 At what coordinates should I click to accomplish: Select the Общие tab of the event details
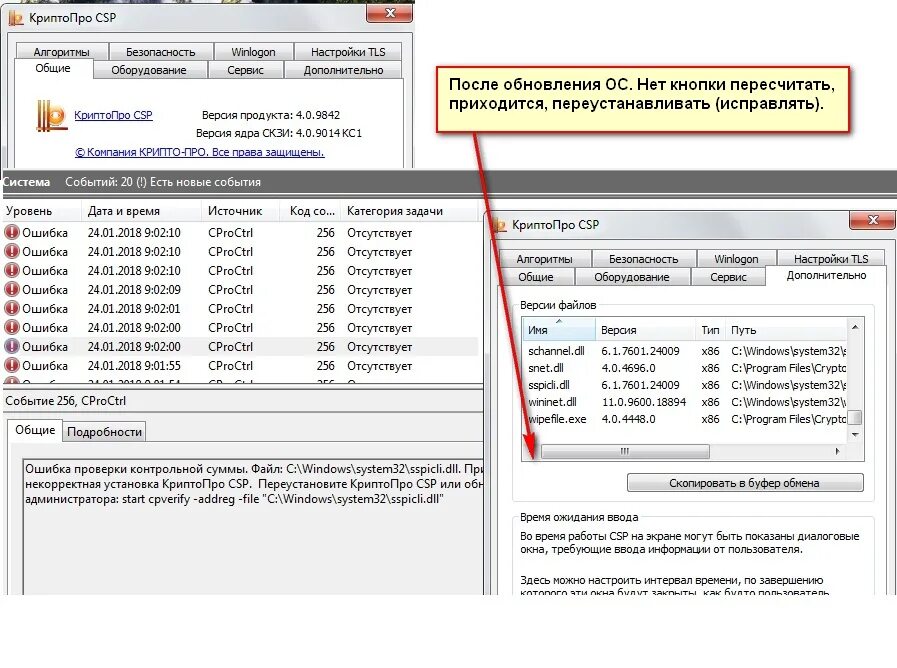pos(35,430)
